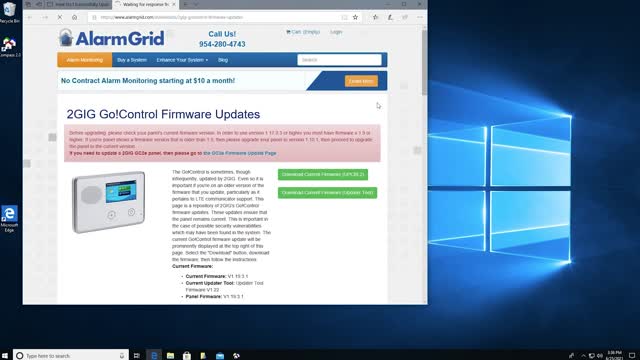Open Microsoft Store from the taskbar
This screenshot has width=640, height=360.
pyautogui.click(x=187, y=356)
